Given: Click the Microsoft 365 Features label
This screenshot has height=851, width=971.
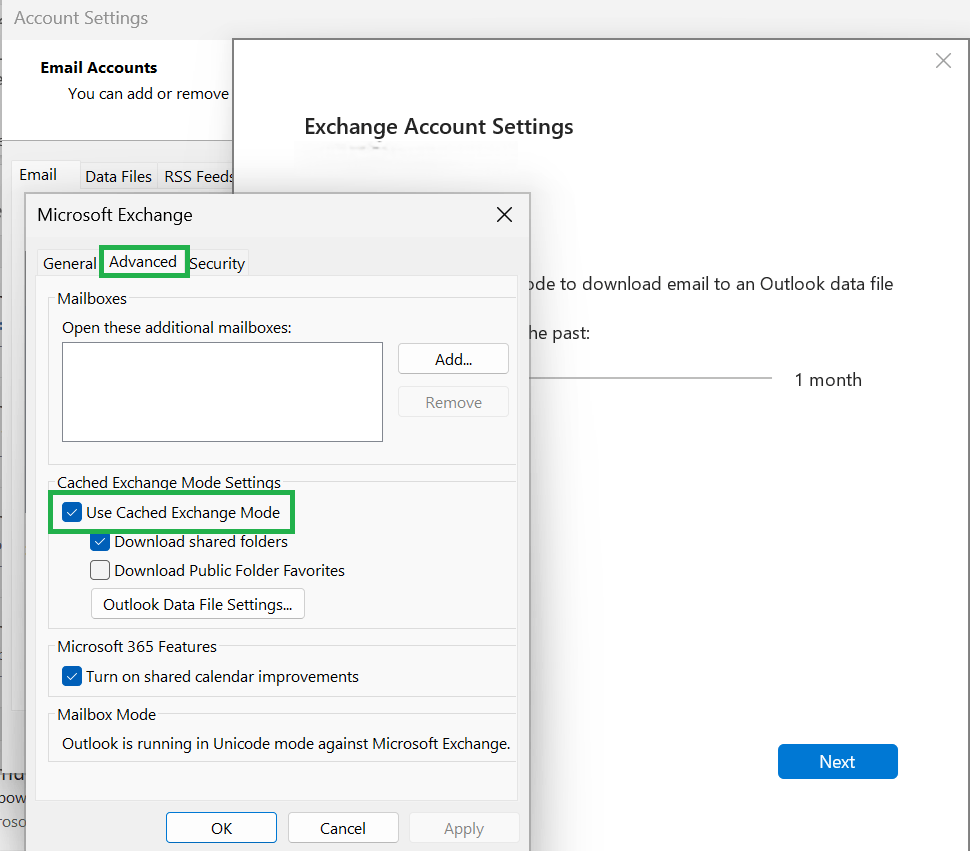Looking at the screenshot, I should click(x=137, y=647).
